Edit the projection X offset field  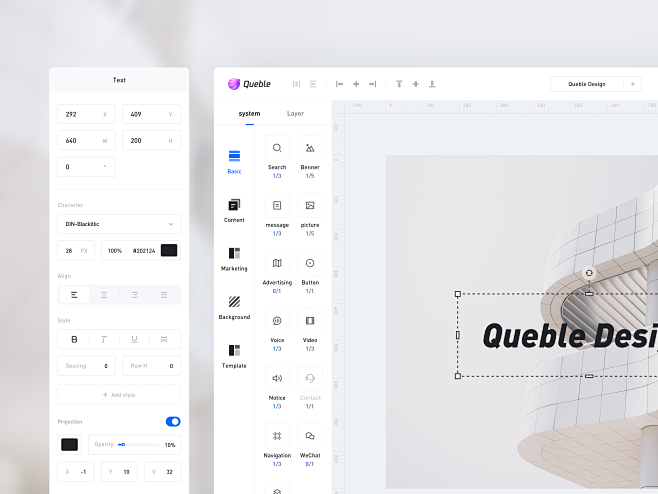76,472
